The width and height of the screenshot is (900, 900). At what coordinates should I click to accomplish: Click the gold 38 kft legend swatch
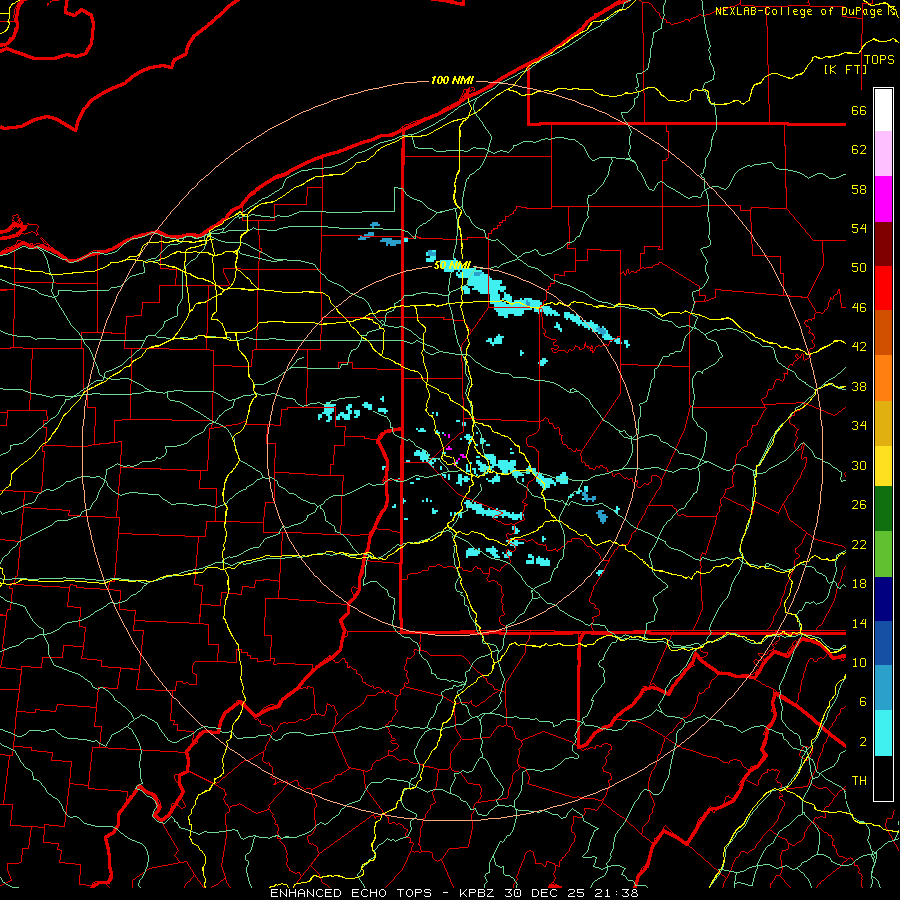(883, 423)
